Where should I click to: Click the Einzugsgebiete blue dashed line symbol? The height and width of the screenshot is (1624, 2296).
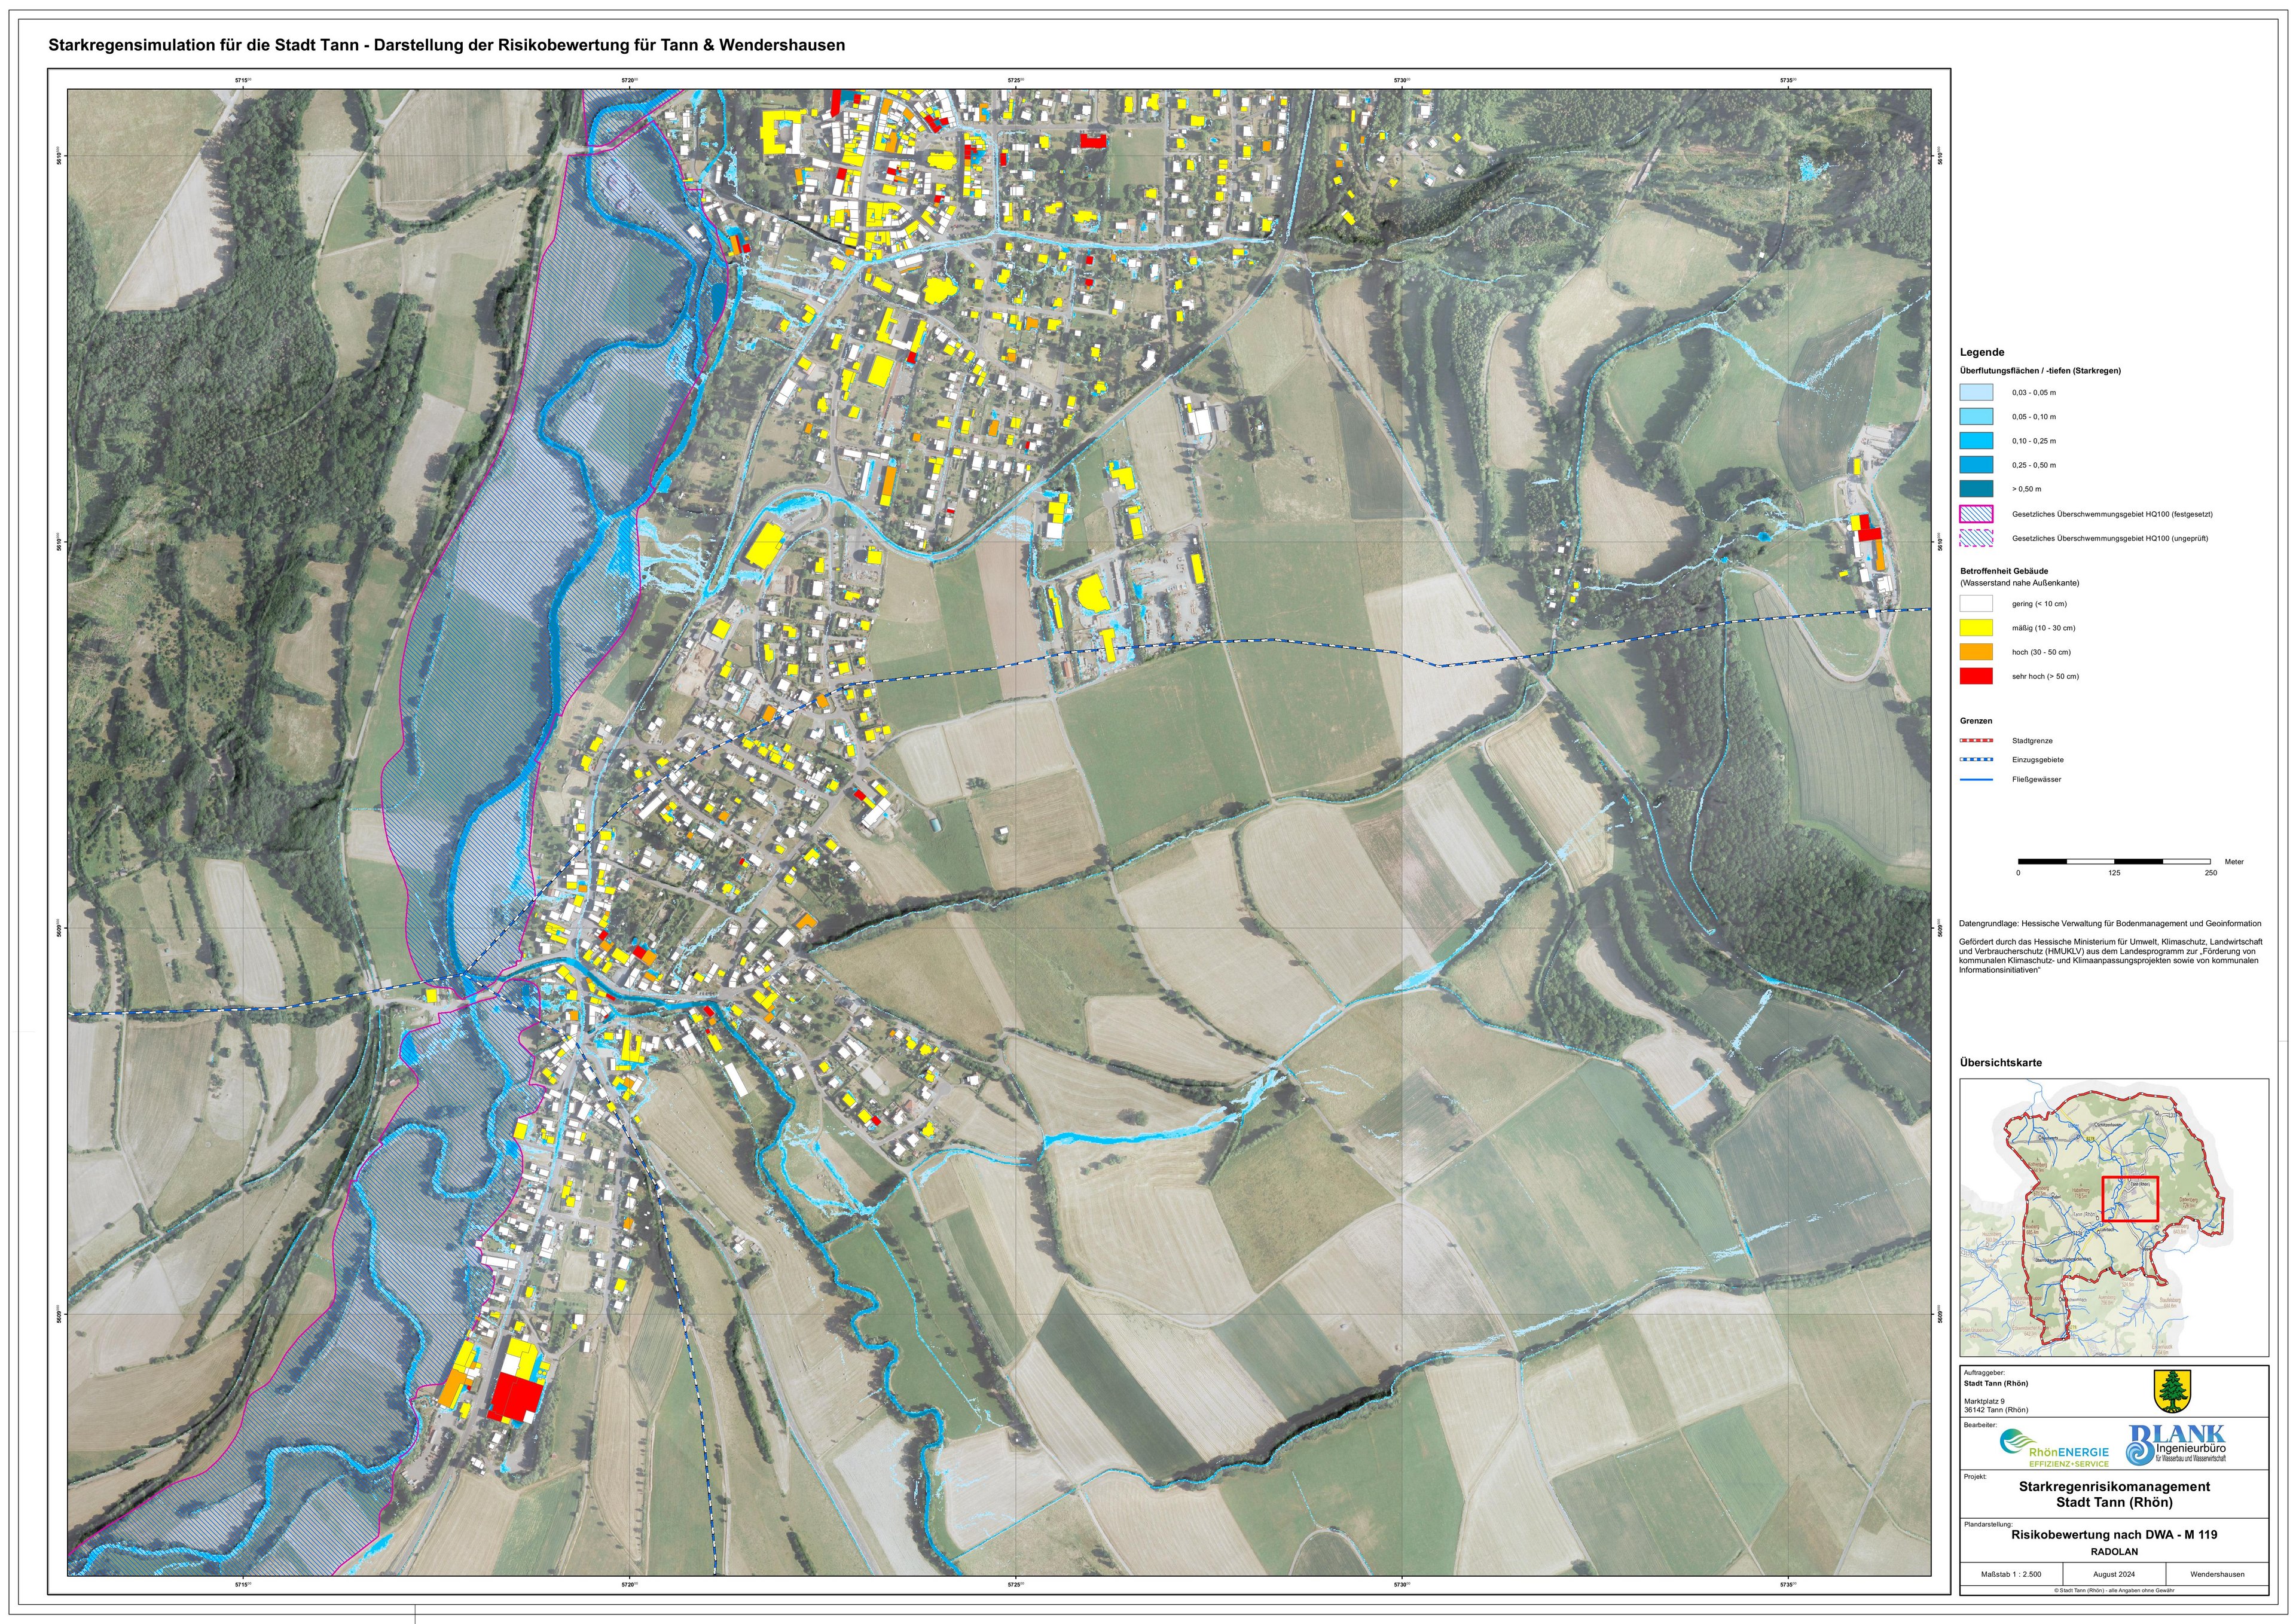[x=1976, y=760]
